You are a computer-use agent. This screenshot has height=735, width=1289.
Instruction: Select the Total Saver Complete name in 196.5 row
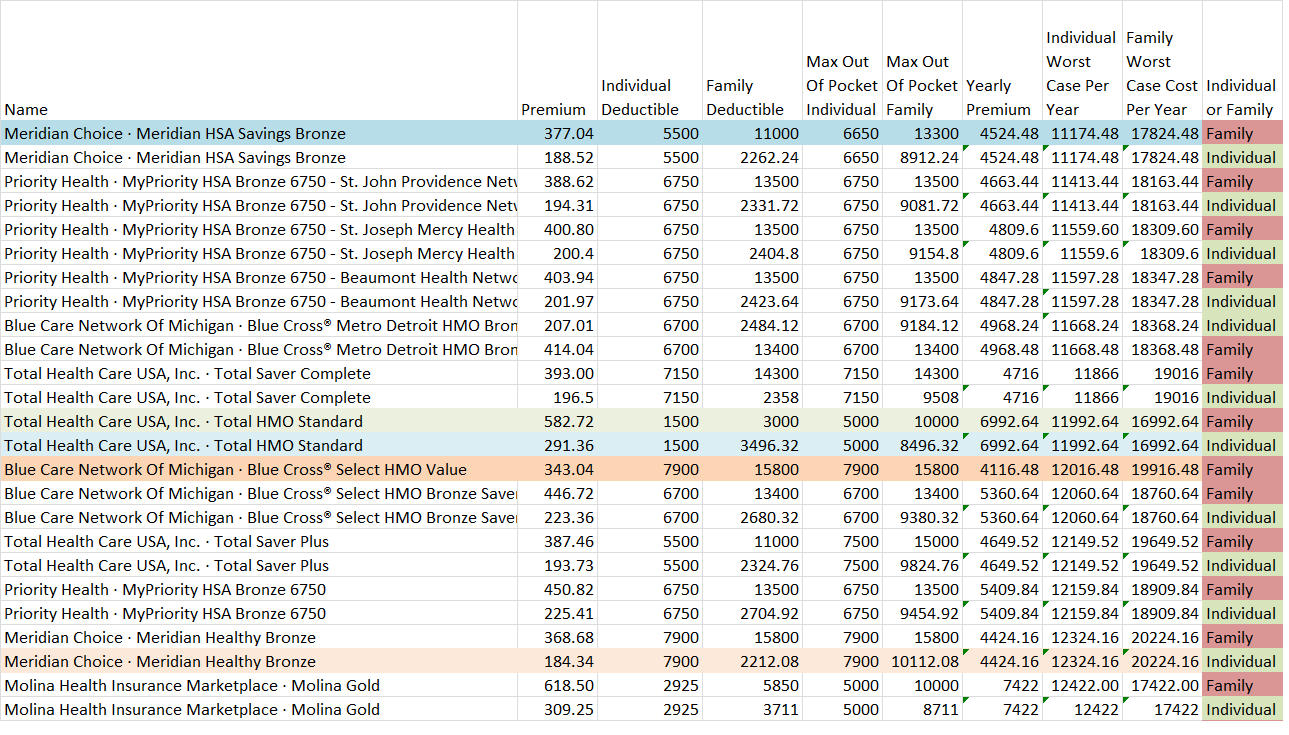tap(259, 397)
